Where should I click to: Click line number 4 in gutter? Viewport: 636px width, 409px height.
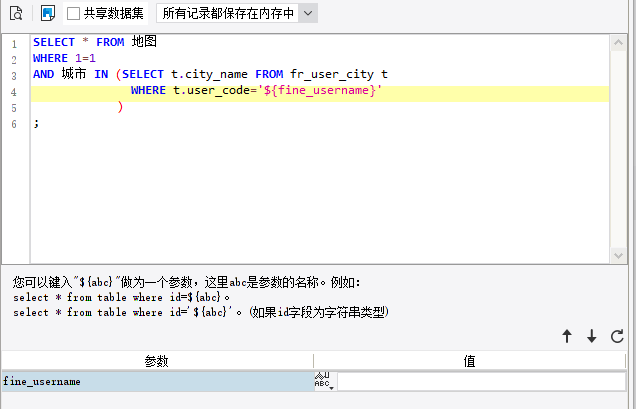tap(14, 92)
